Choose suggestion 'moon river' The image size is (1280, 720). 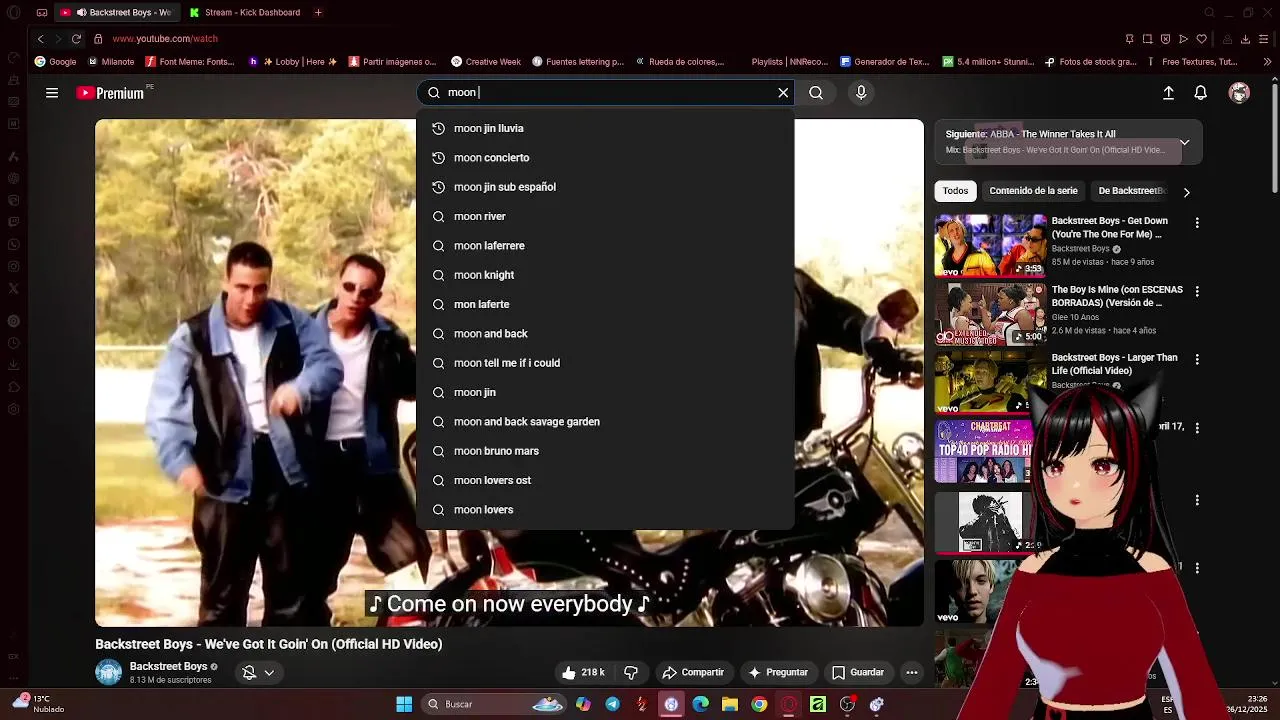pyautogui.click(x=605, y=216)
